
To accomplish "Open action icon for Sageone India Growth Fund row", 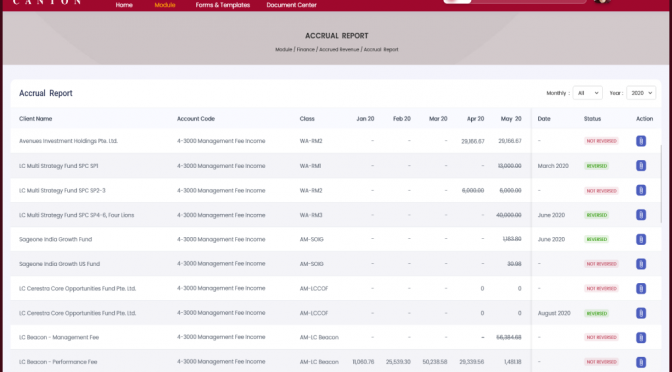I will click(641, 240).
